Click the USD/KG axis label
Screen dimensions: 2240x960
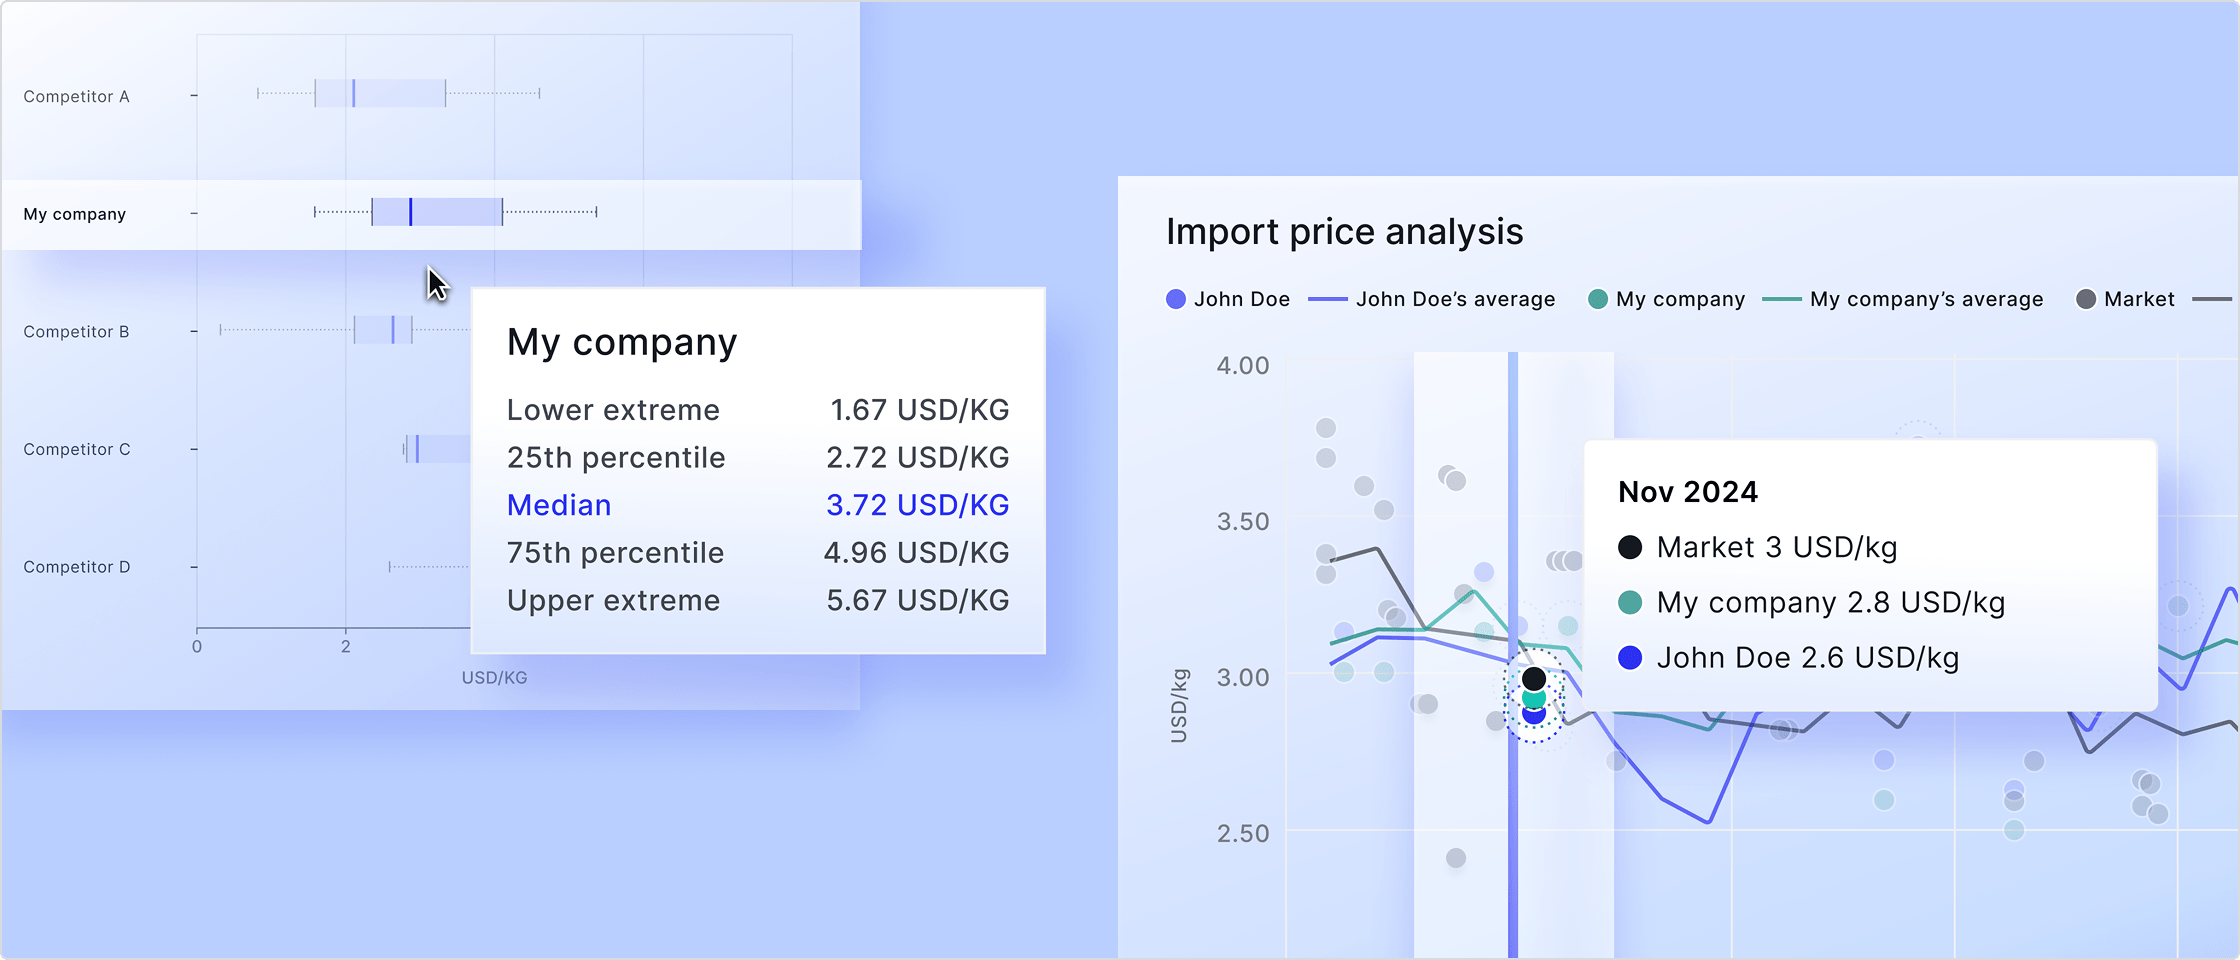click(494, 677)
